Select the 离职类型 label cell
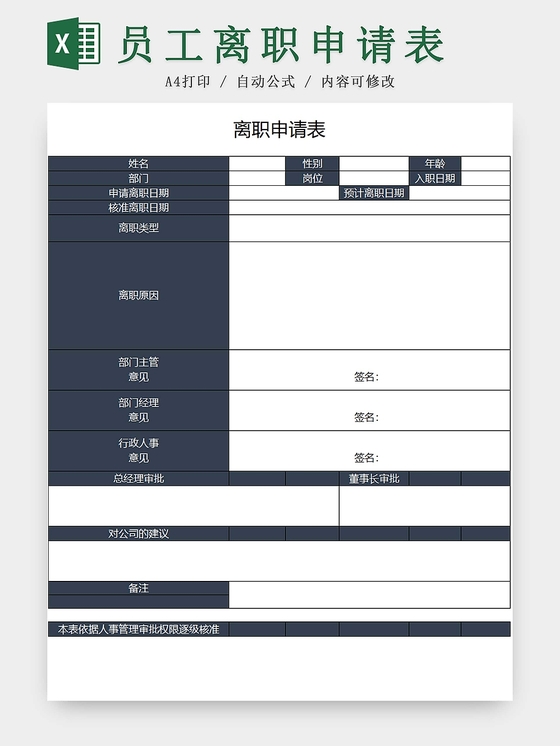 (138, 228)
